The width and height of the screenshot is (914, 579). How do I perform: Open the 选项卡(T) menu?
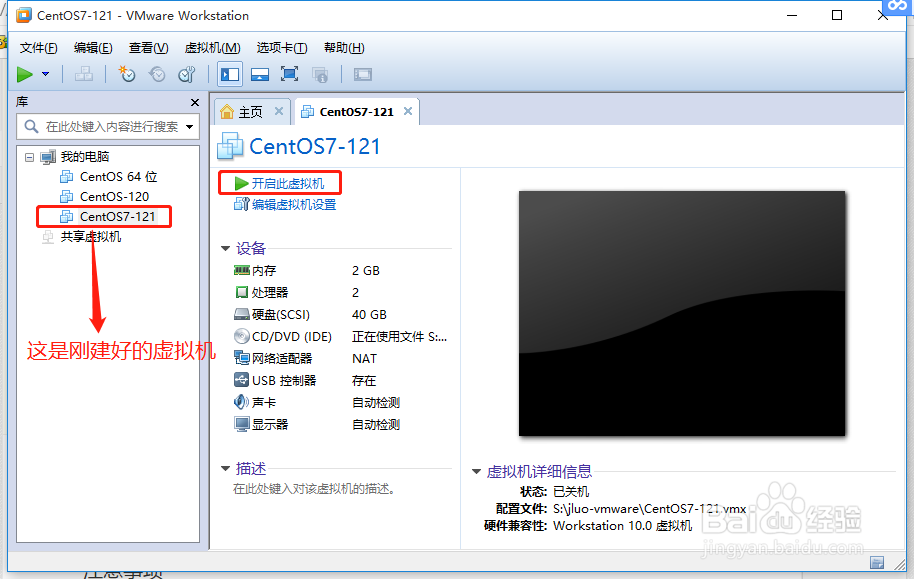click(x=282, y=48)
